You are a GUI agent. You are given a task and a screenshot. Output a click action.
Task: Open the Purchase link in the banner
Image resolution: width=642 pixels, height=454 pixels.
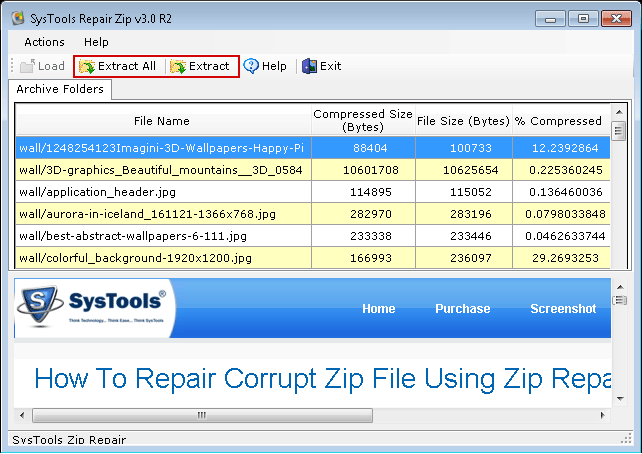(x=463, y=308)
